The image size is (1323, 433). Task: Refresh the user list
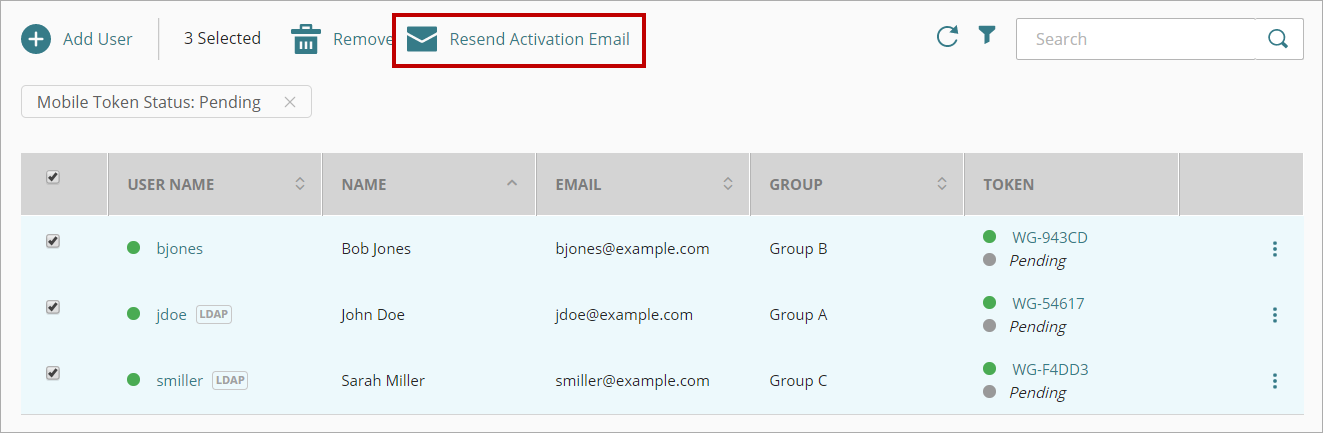(947, 37)
